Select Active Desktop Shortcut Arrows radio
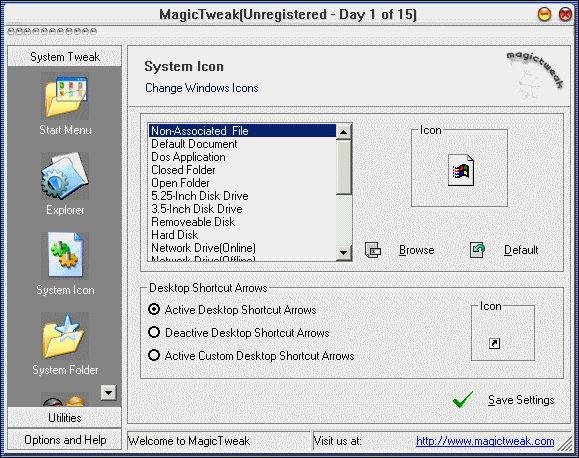Screen dimensions: 579x458 coord(154,309)
